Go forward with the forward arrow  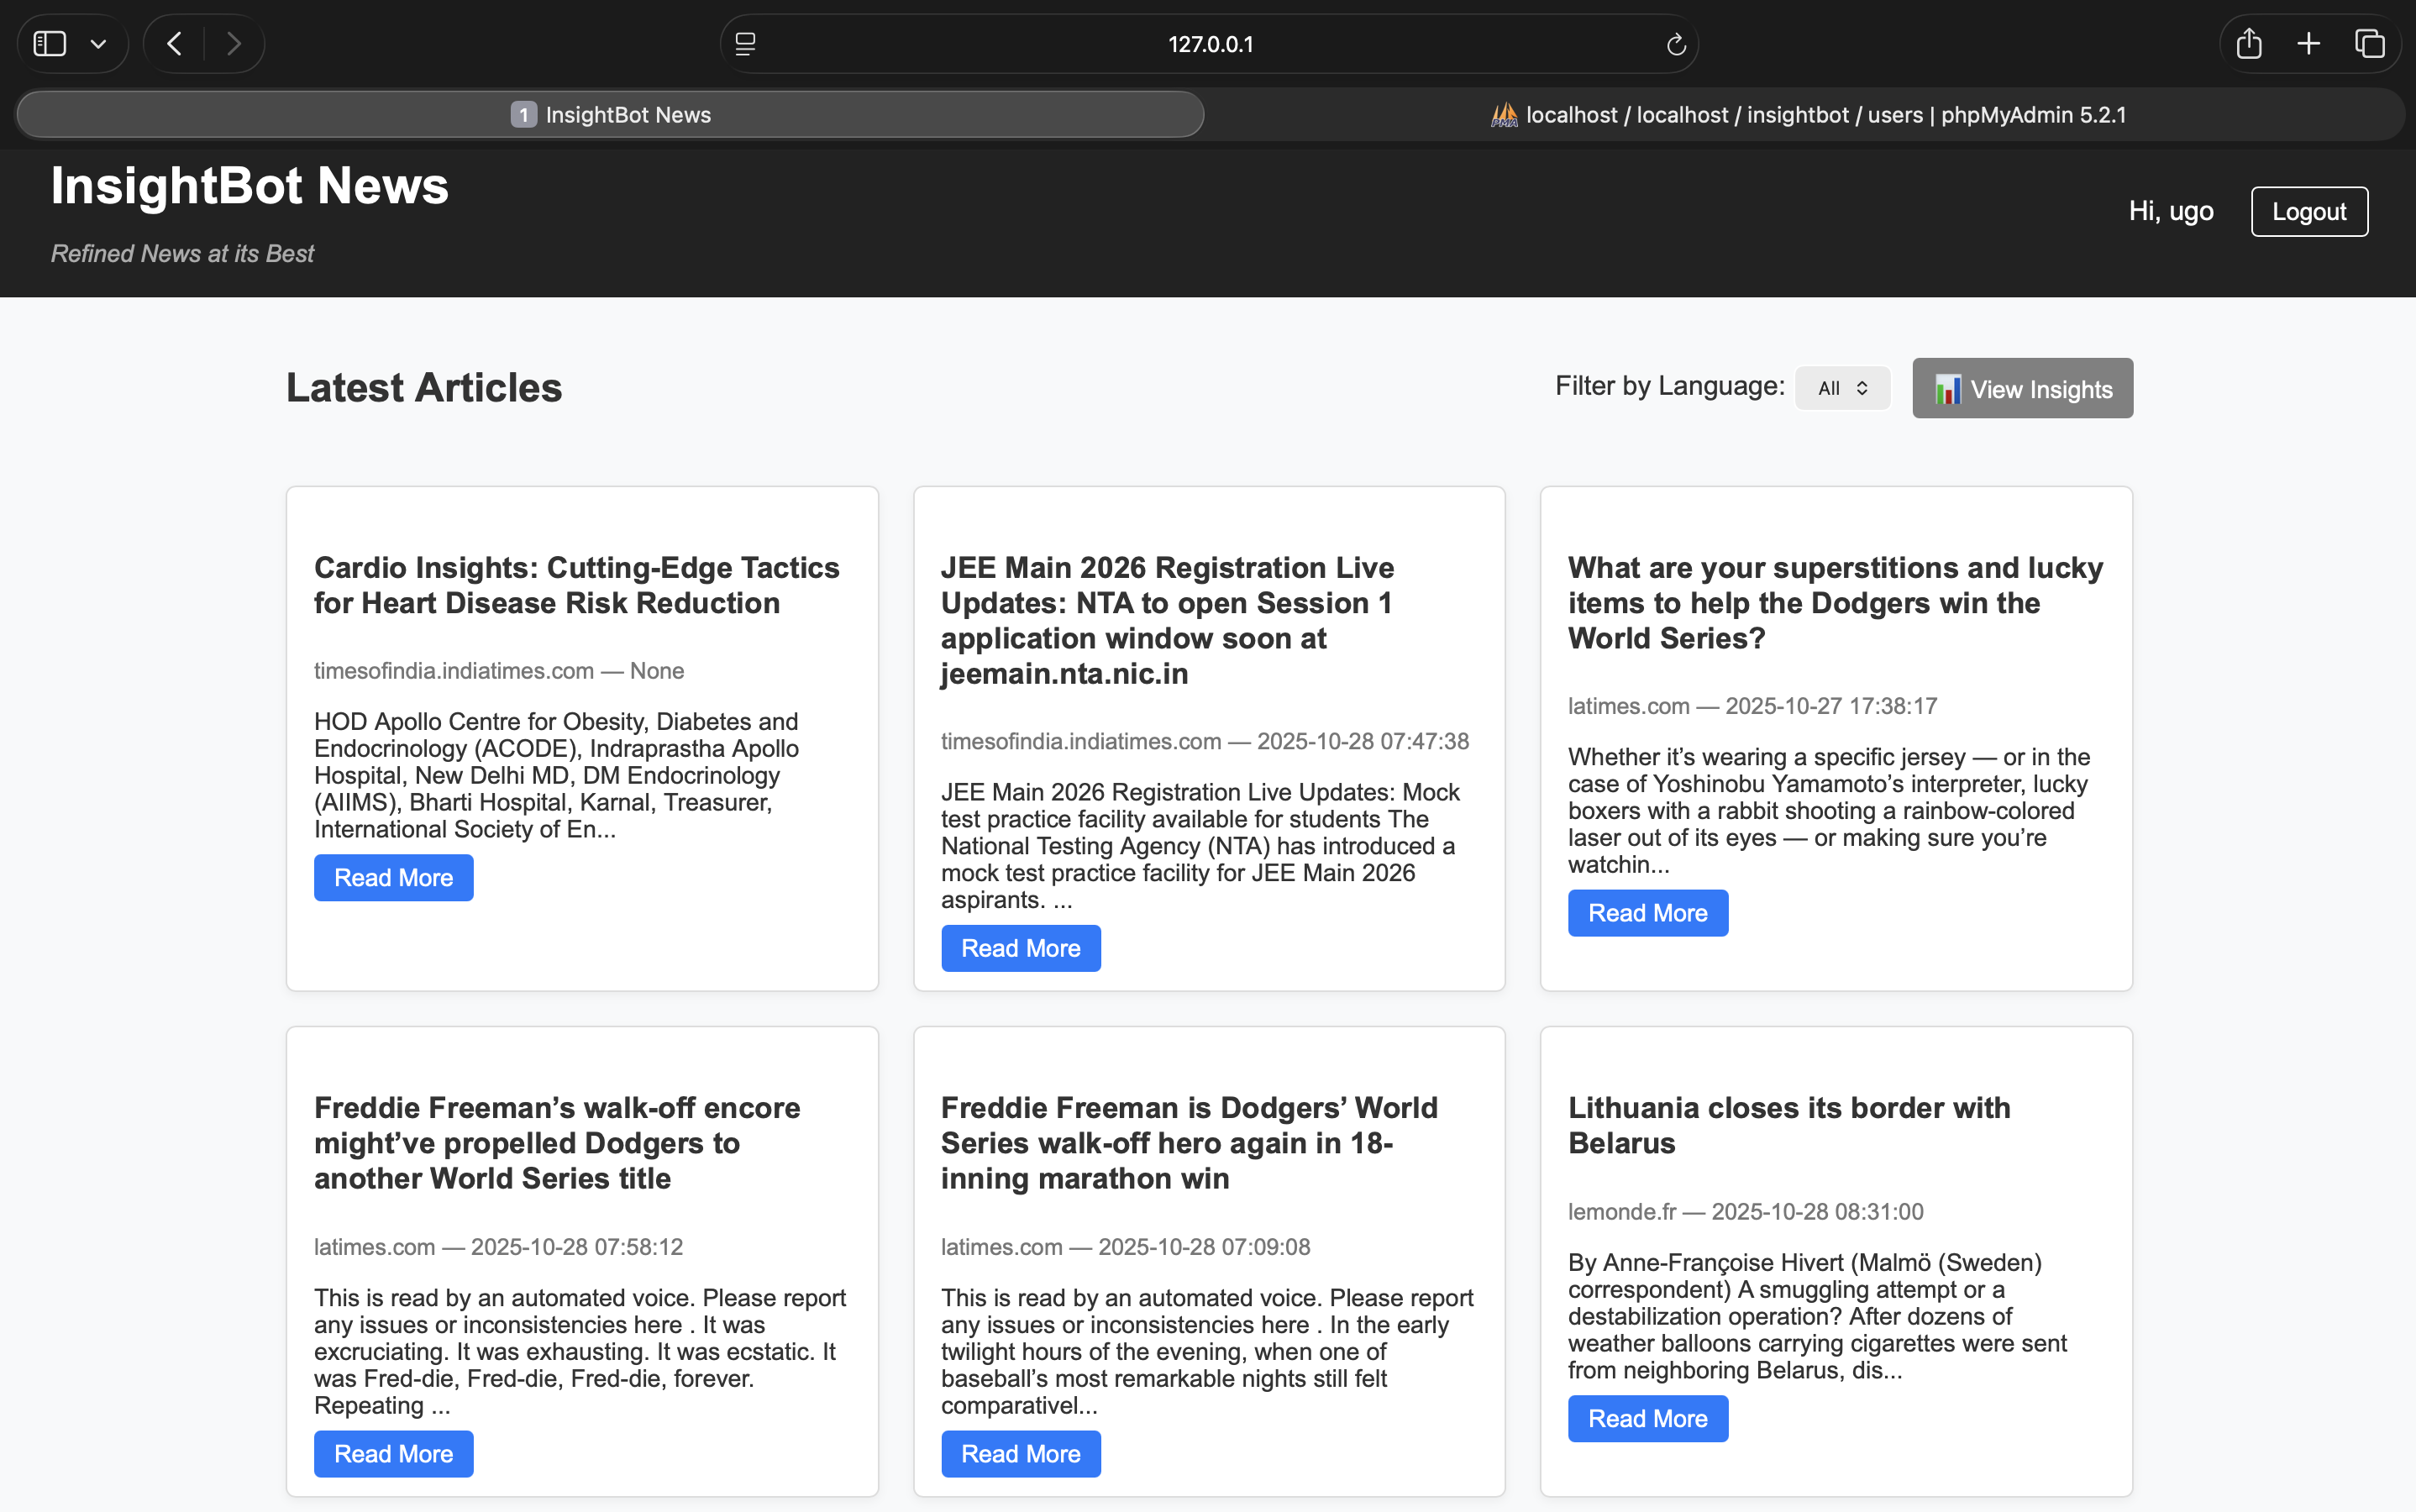point(234,44)
